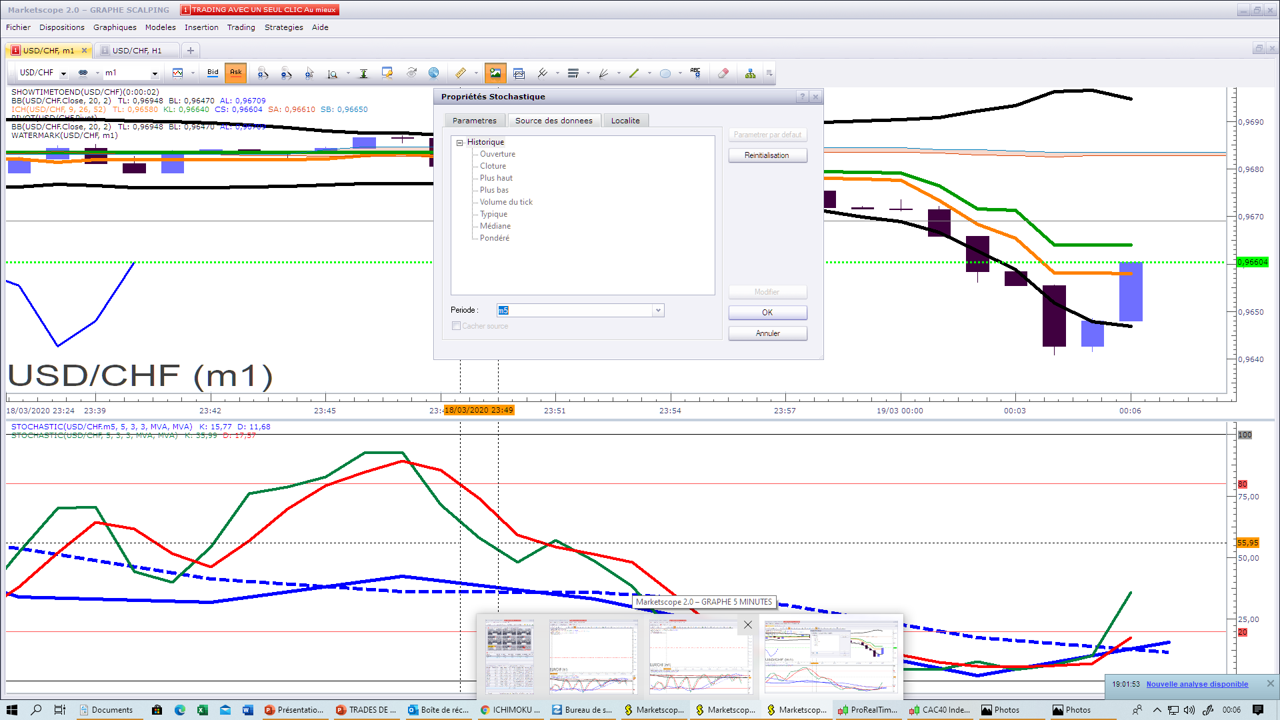Open the Strategies menu
The width and height of the screenshot is (1280, 720).
coord(284,27)
